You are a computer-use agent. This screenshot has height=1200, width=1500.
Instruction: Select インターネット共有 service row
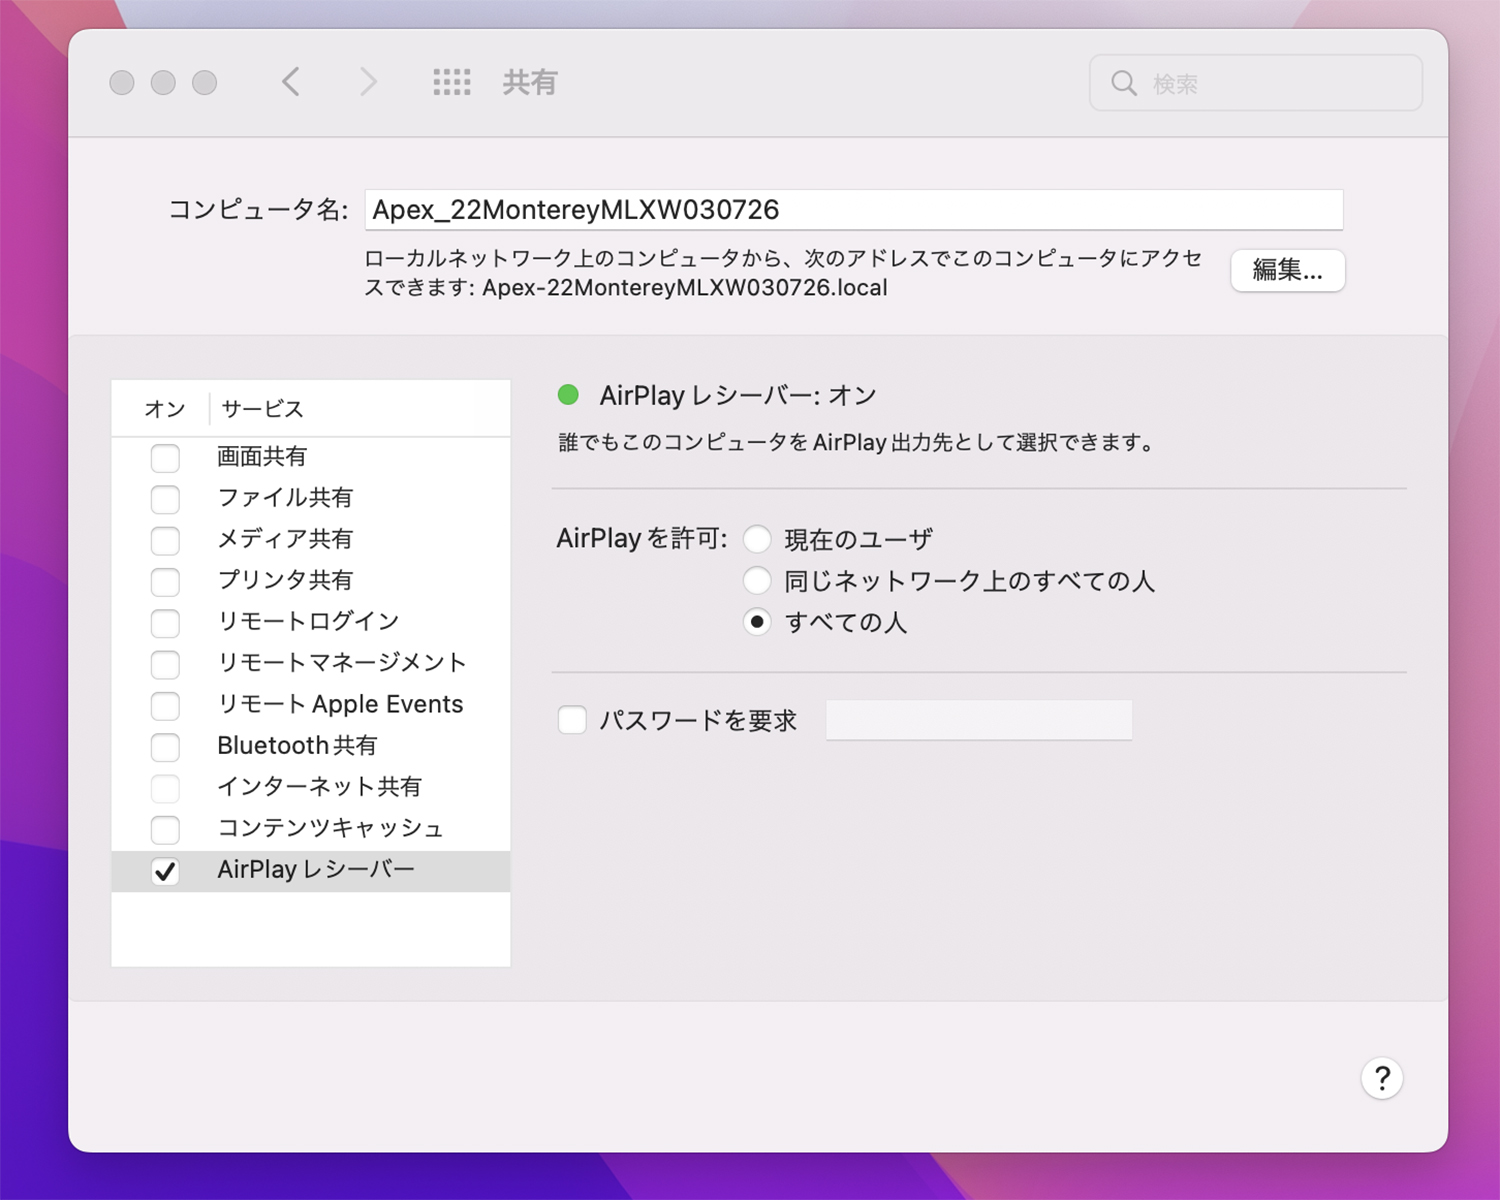click(311, 787)
